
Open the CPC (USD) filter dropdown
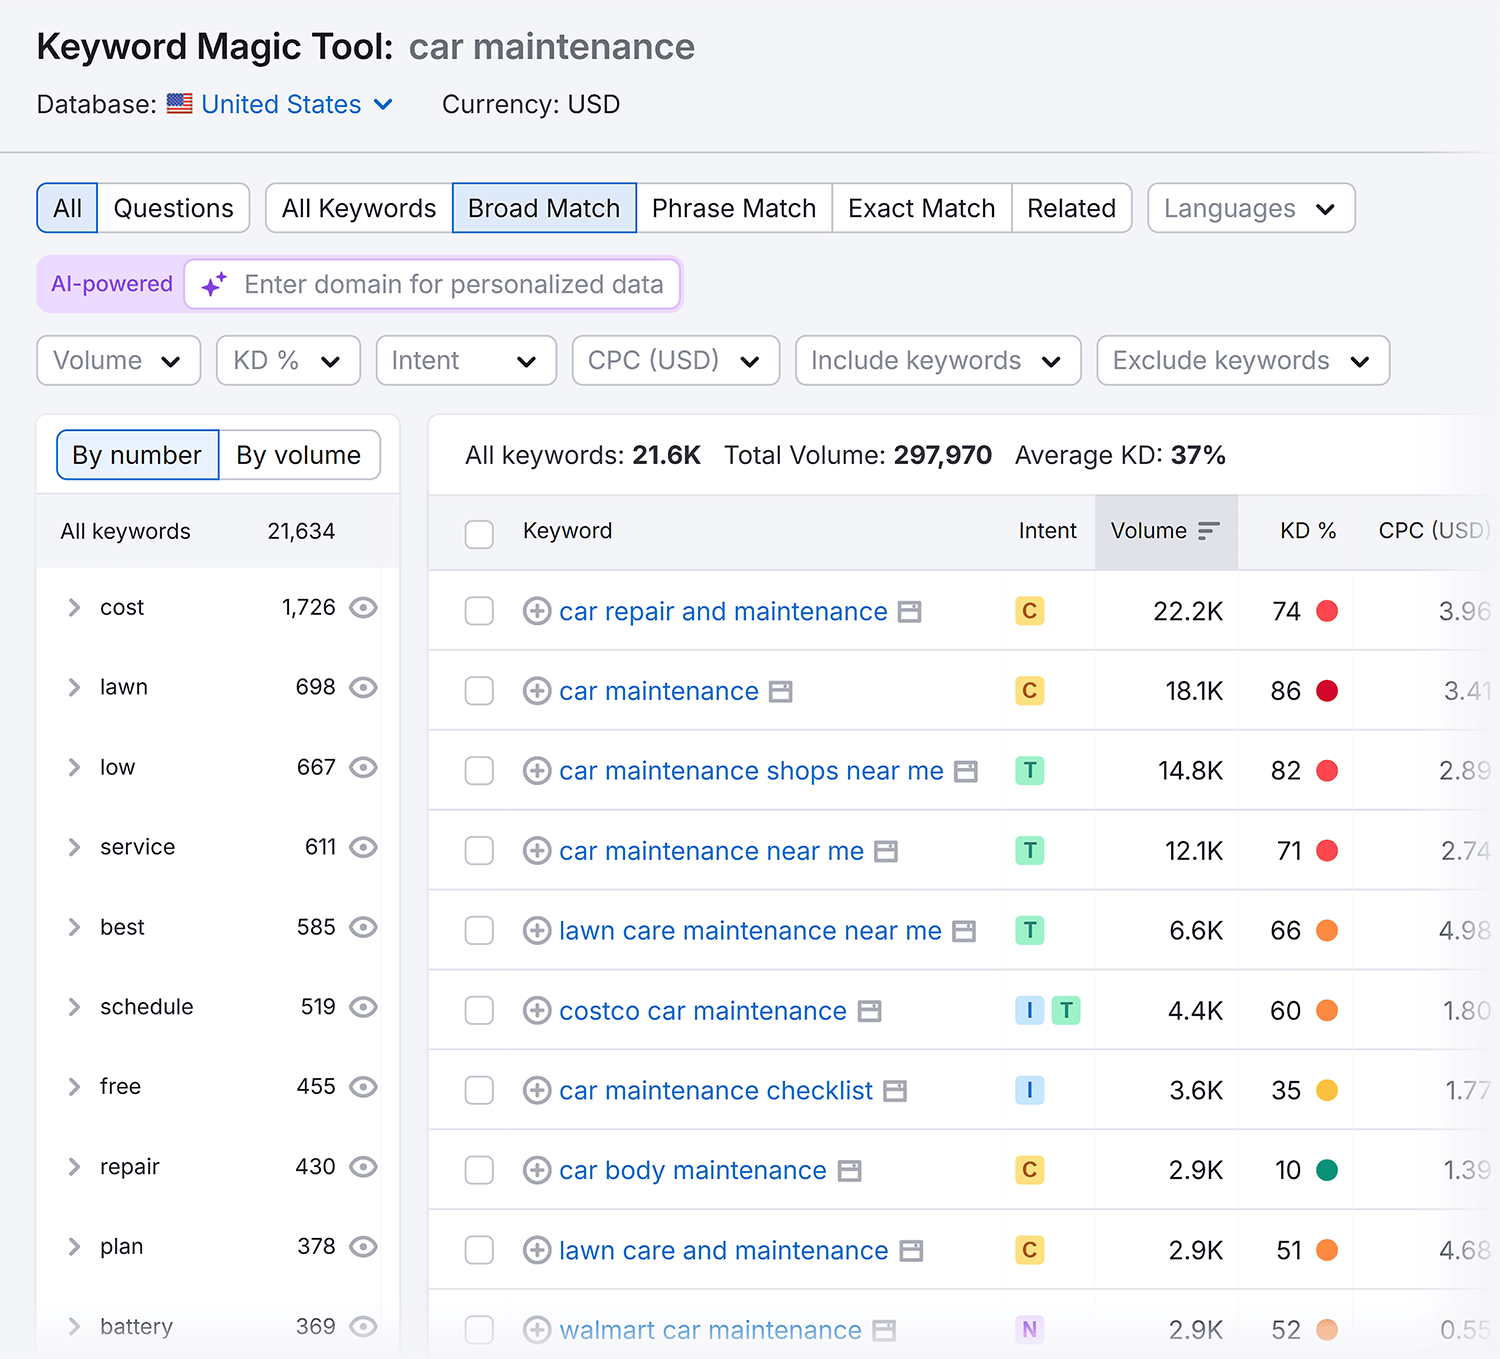(676, 360)
